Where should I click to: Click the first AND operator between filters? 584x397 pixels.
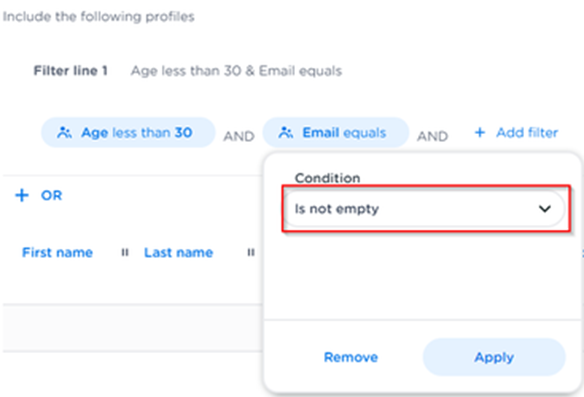tap(239, 136)
